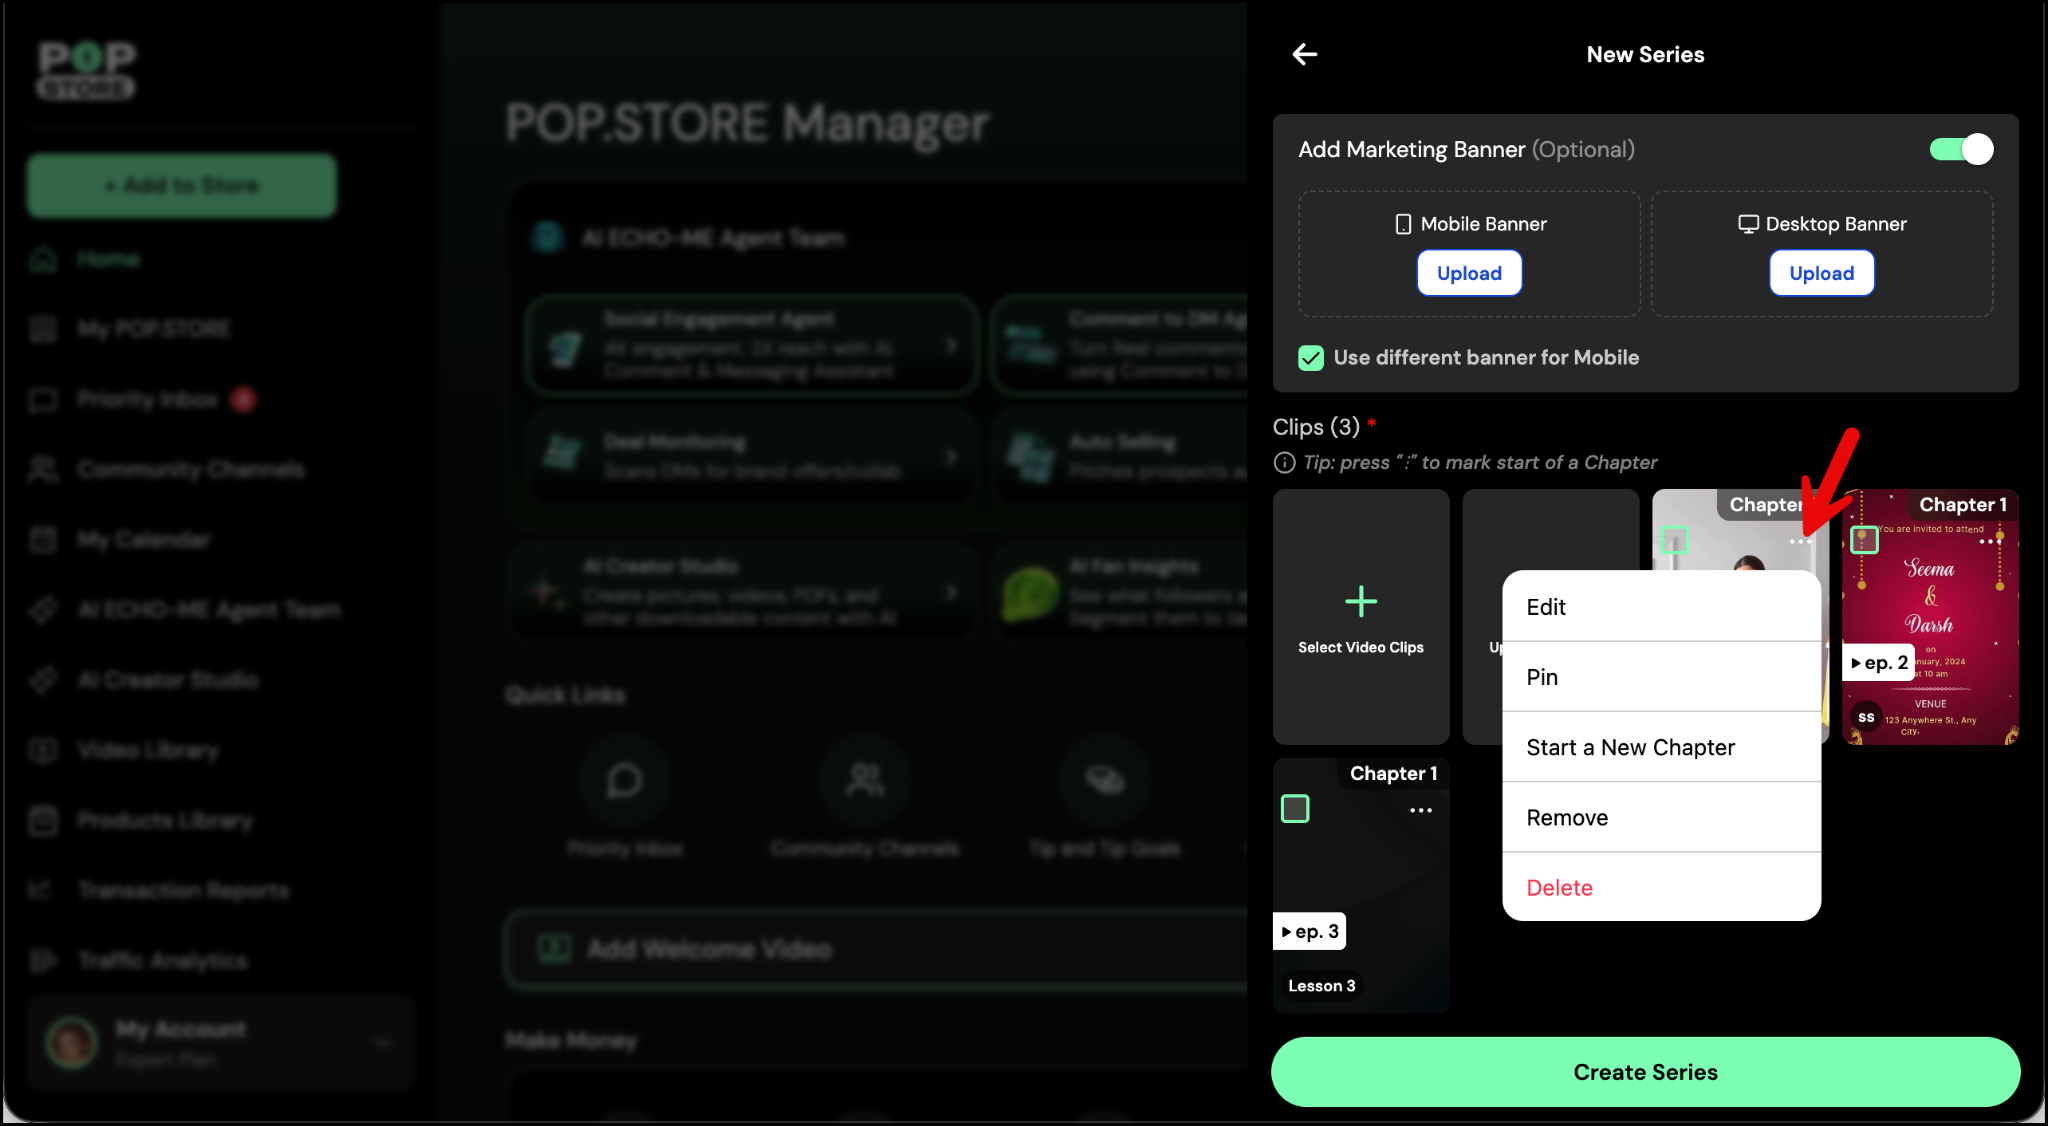
Task: Click the monitor icon next to Desktop Banner
Action: click(x=1747, y=224)
